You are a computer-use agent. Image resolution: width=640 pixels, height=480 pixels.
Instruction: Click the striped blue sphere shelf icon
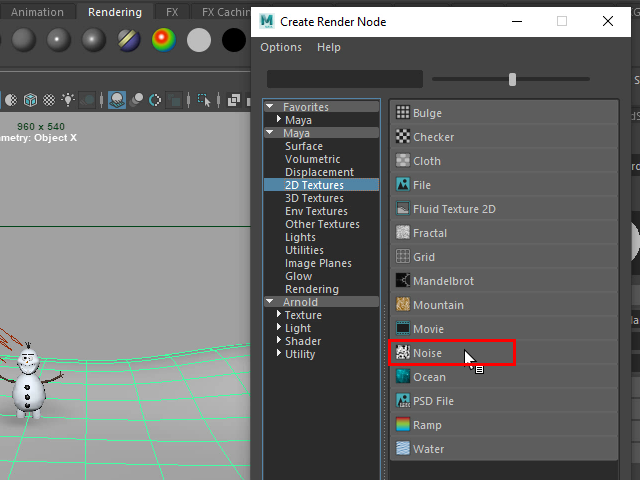pyautogui.click(x=128, y=40)
